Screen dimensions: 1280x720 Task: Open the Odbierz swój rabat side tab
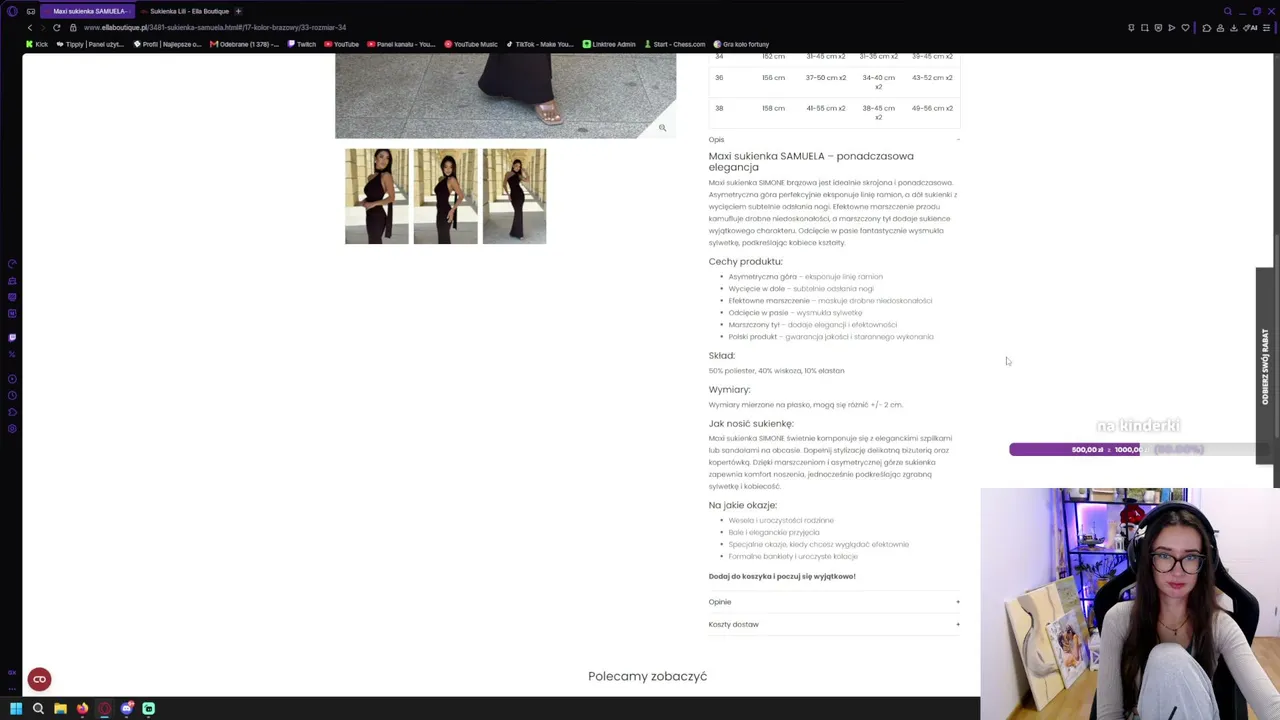[1266, 366]
